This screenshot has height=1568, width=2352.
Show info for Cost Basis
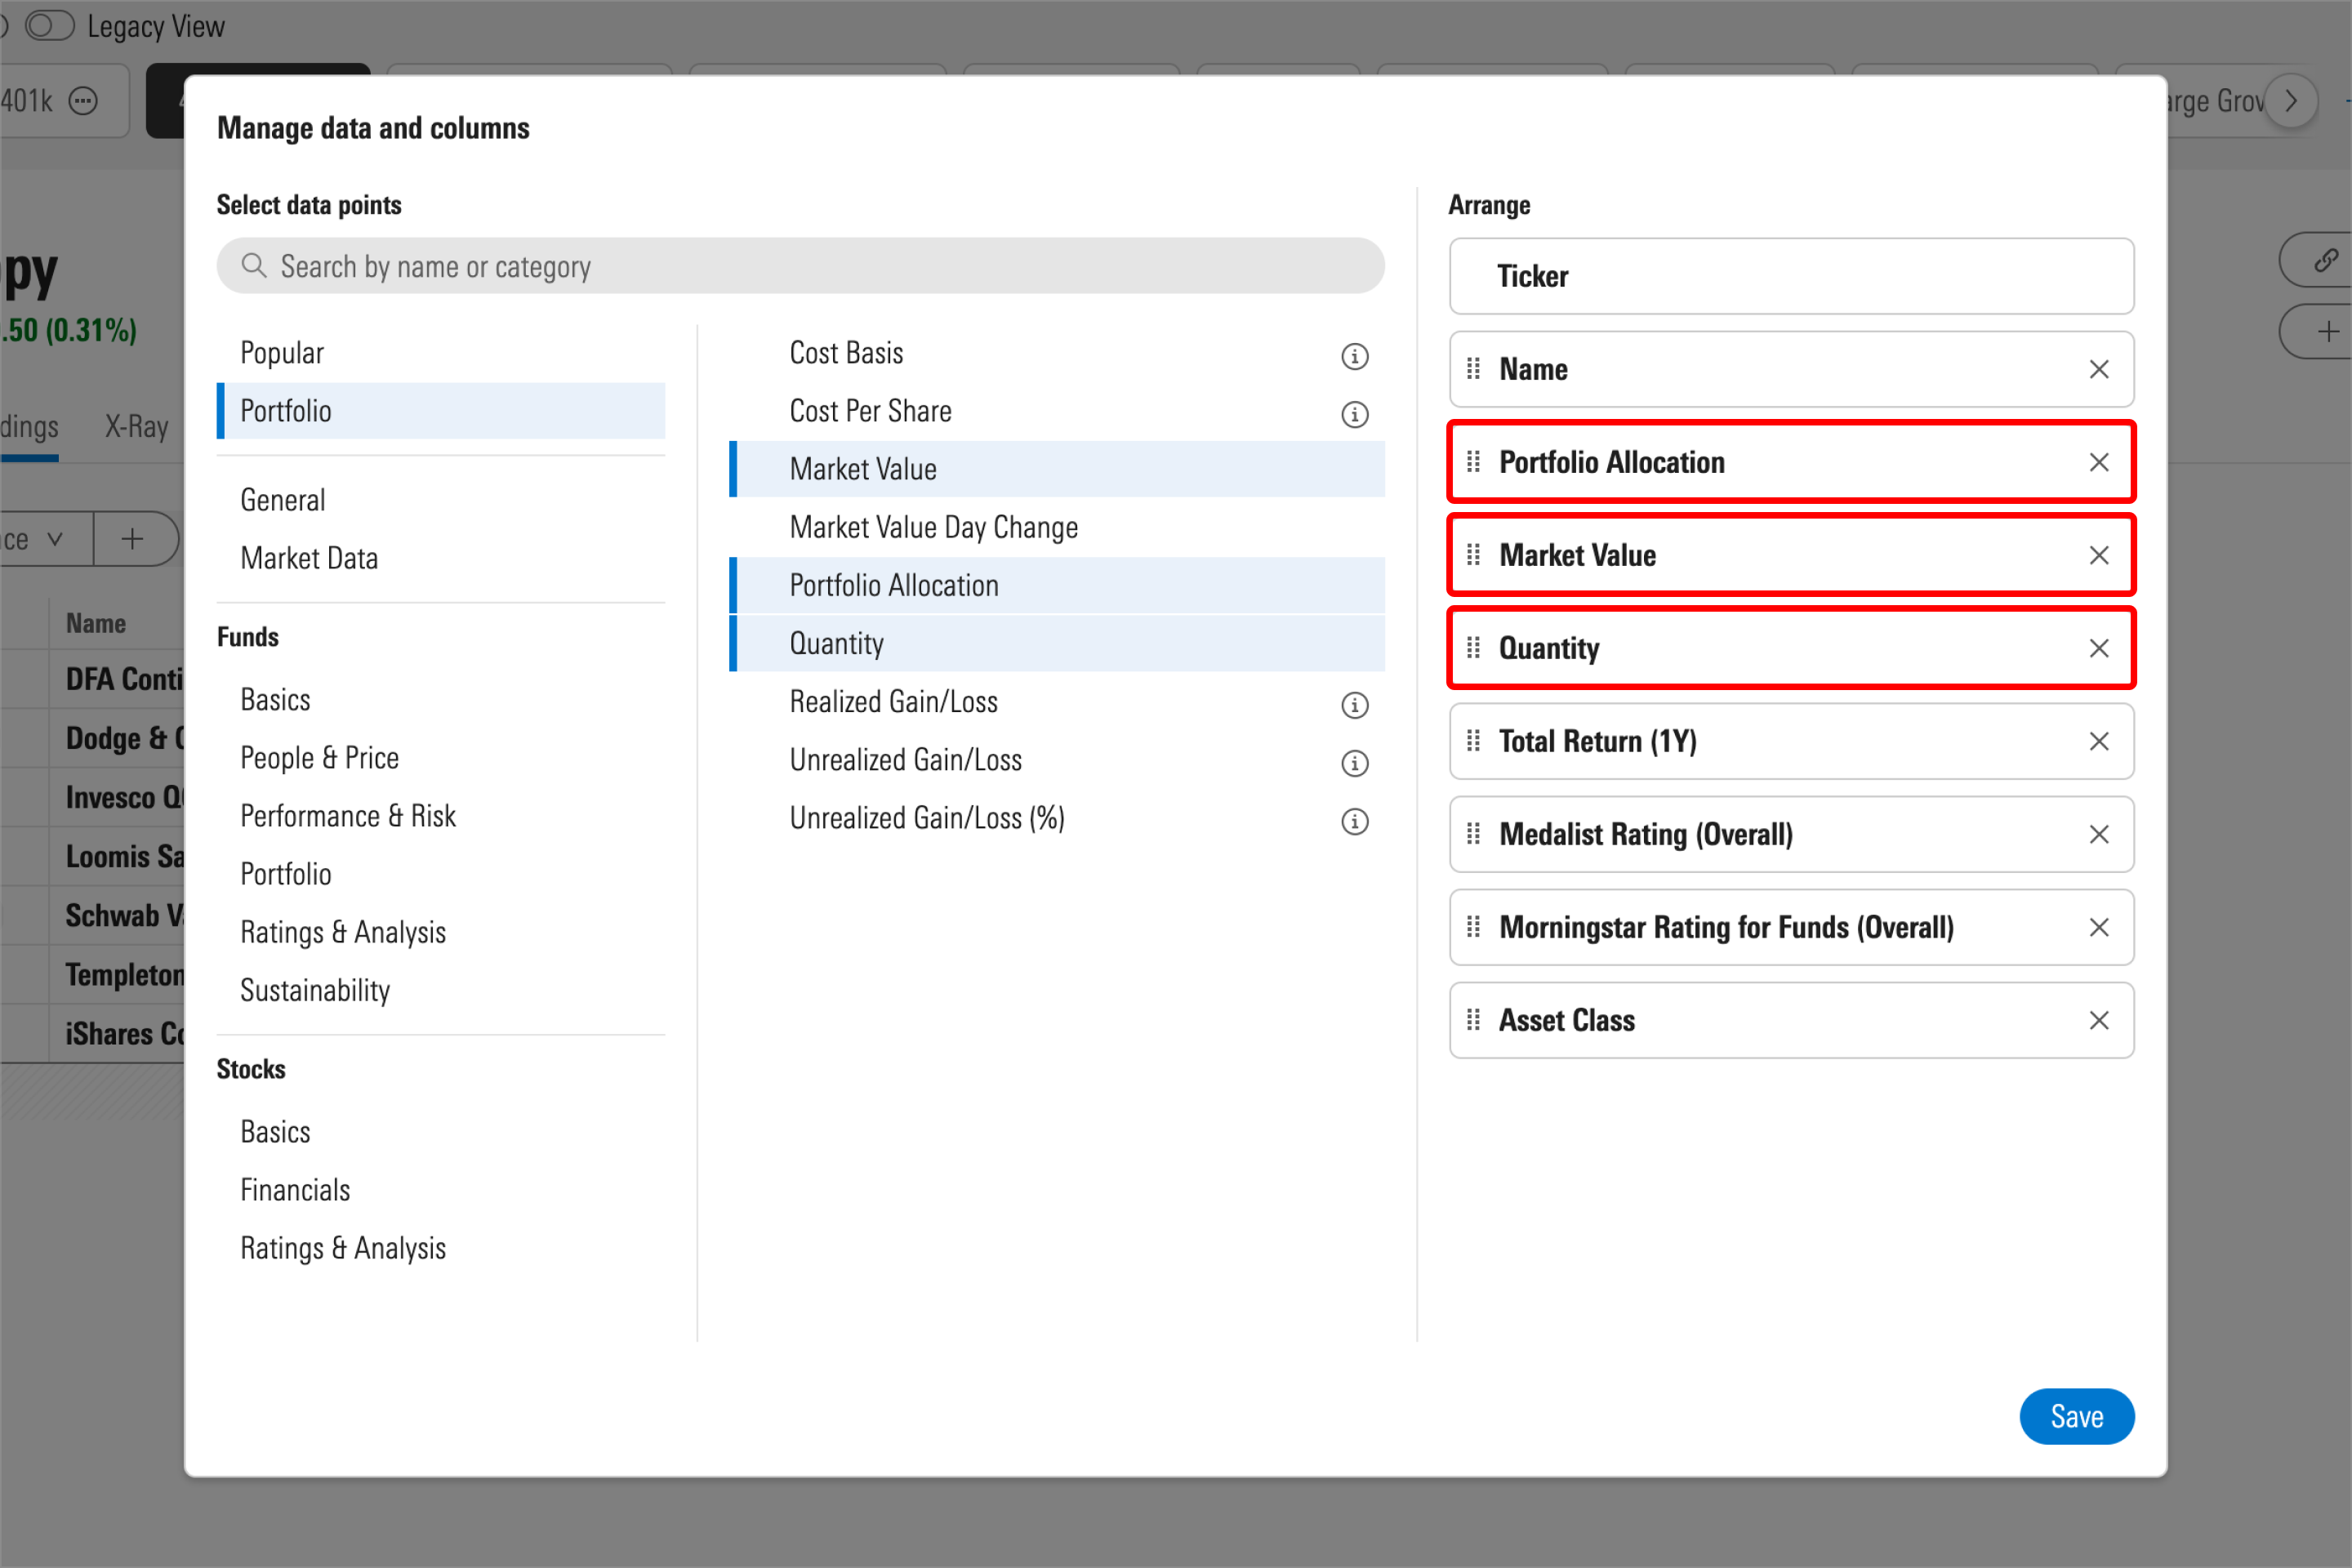tap(1354, 356)
